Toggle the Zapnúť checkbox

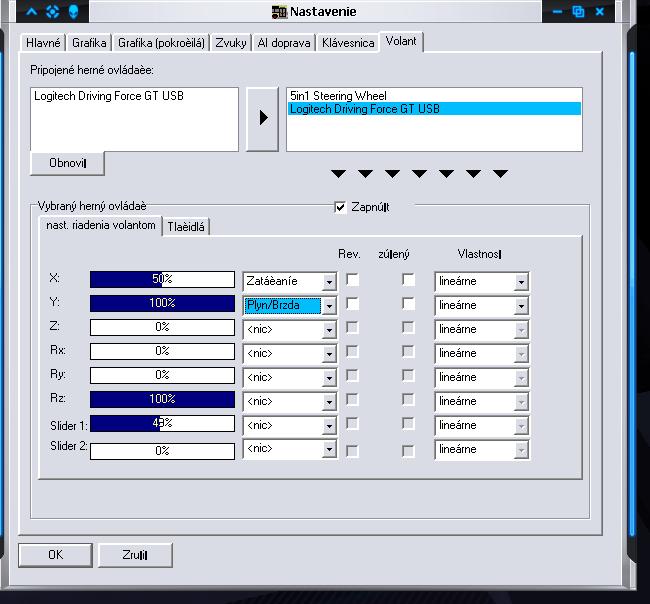point(340,207)
